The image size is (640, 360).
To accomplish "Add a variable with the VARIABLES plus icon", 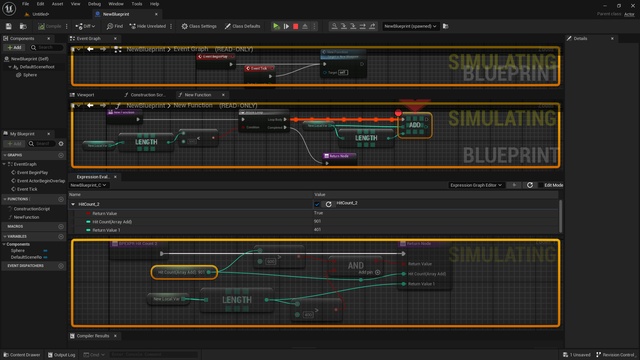I will (x=61, y=236).
